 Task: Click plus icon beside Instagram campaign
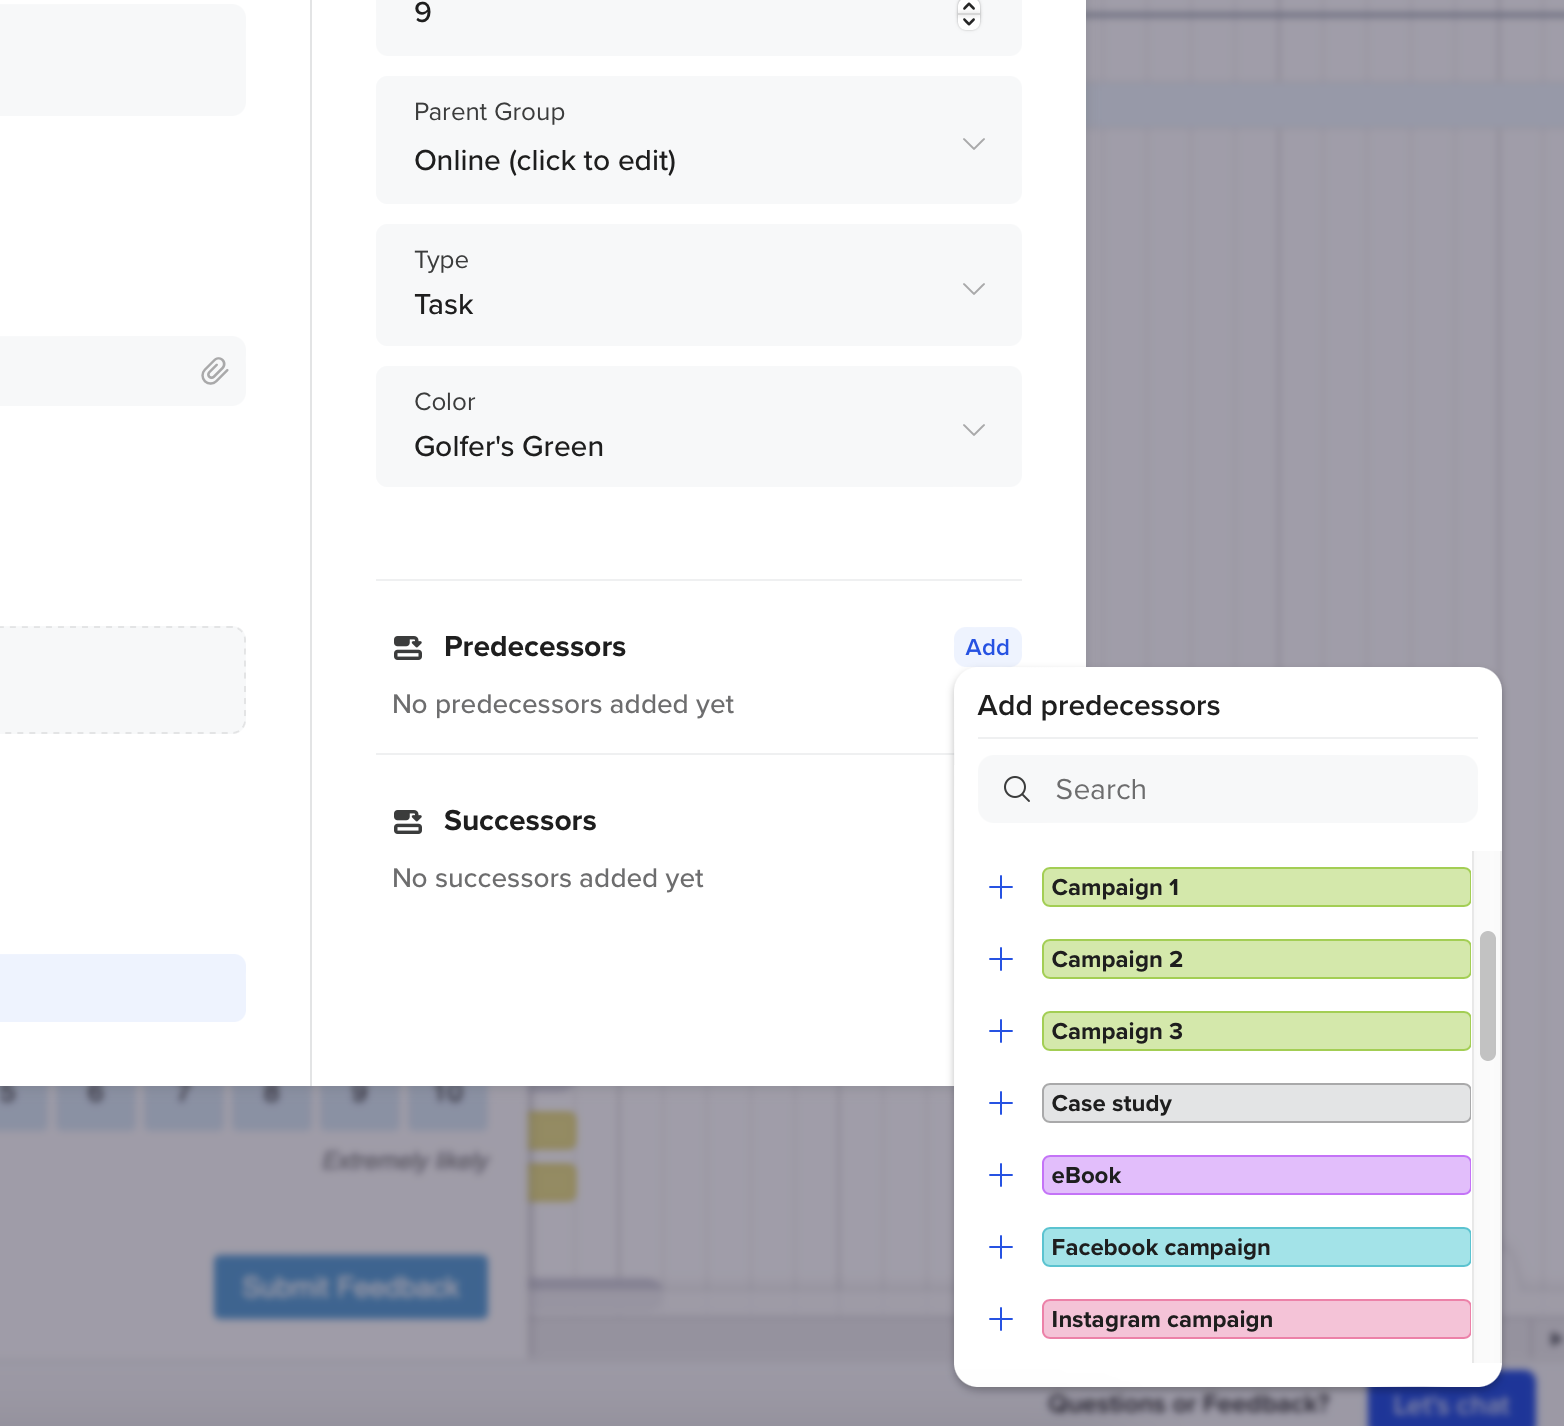pos(1000,1319)
